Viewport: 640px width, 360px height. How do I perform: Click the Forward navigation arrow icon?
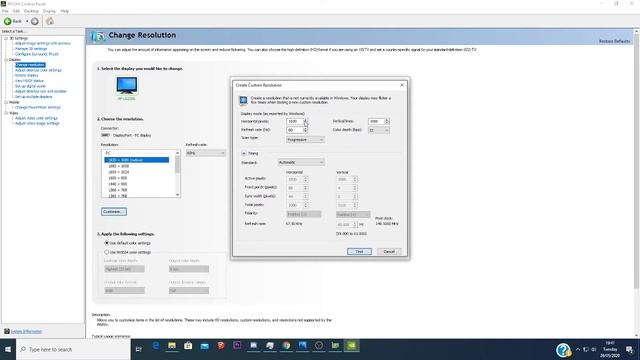coord(35,21)
